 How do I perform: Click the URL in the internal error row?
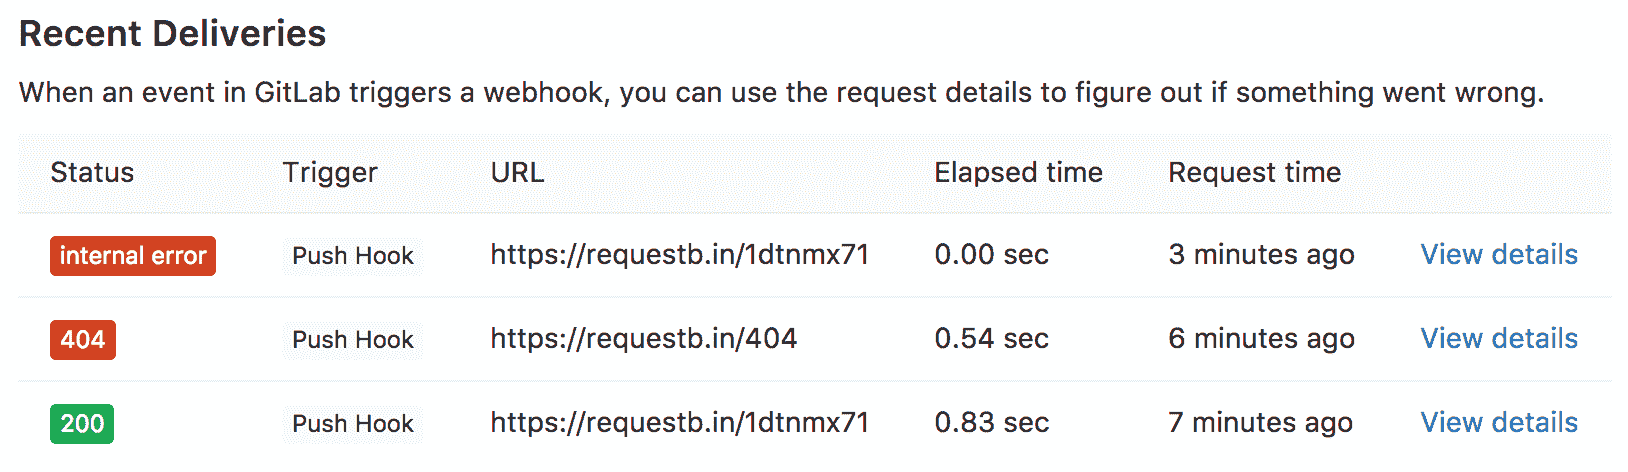coord(679,255)
